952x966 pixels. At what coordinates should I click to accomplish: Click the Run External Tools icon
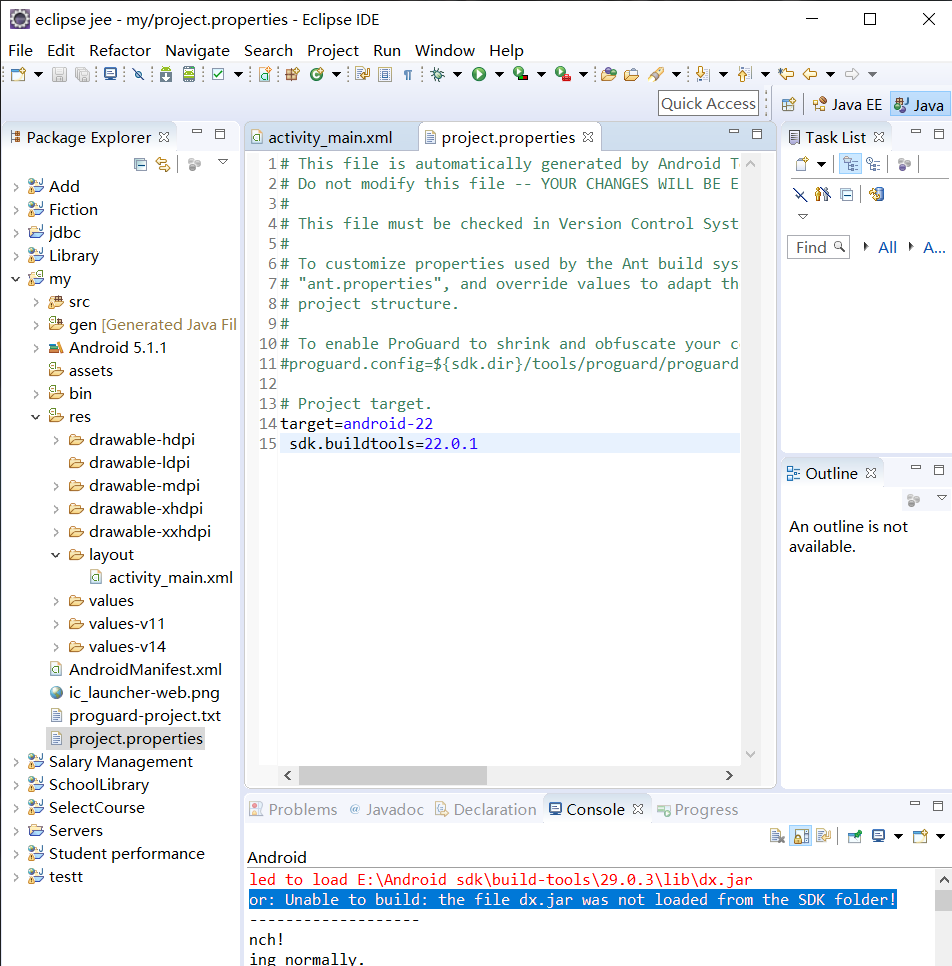pyautogui.click(x=563, y=75)
